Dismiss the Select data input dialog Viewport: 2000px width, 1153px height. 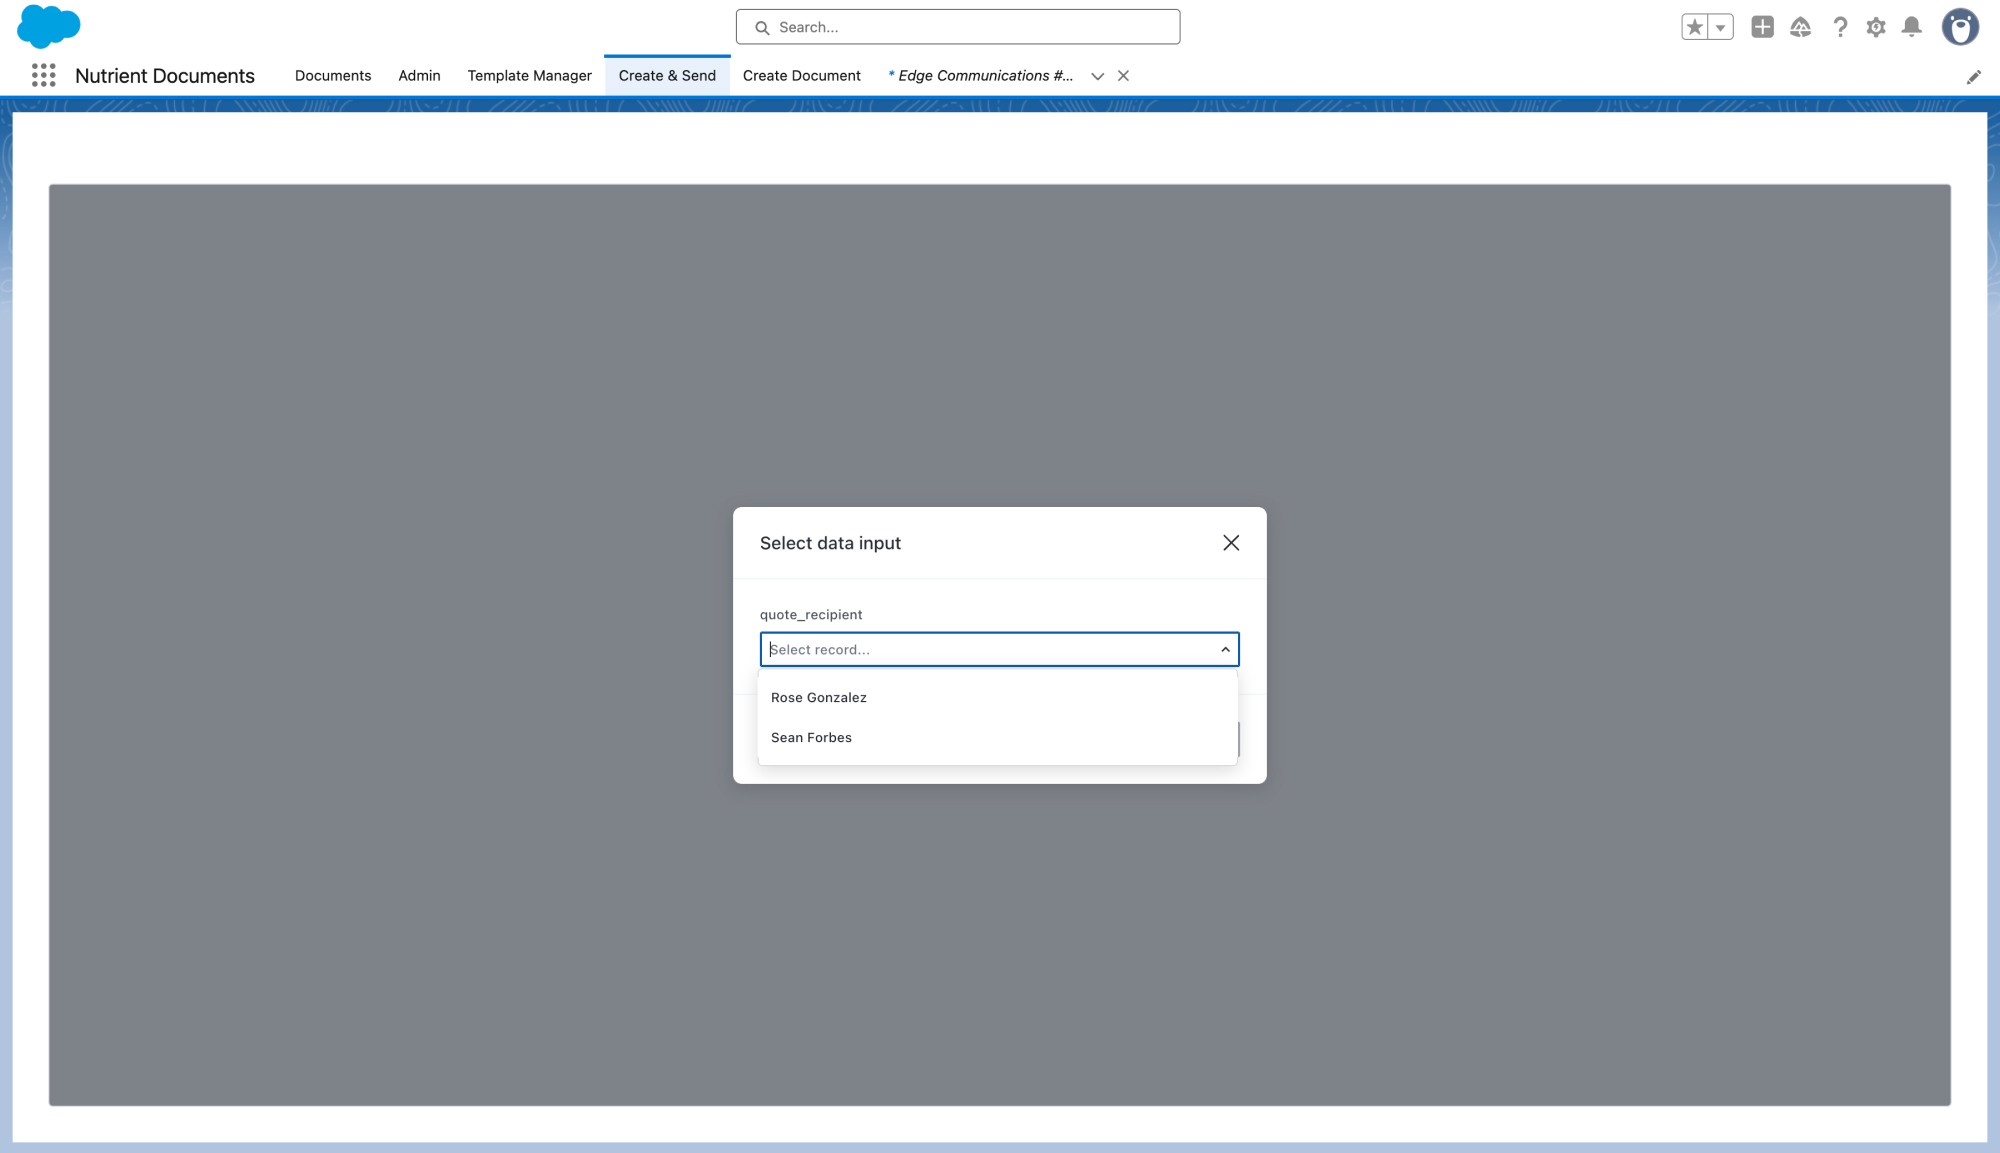[x=1231, y=543]
